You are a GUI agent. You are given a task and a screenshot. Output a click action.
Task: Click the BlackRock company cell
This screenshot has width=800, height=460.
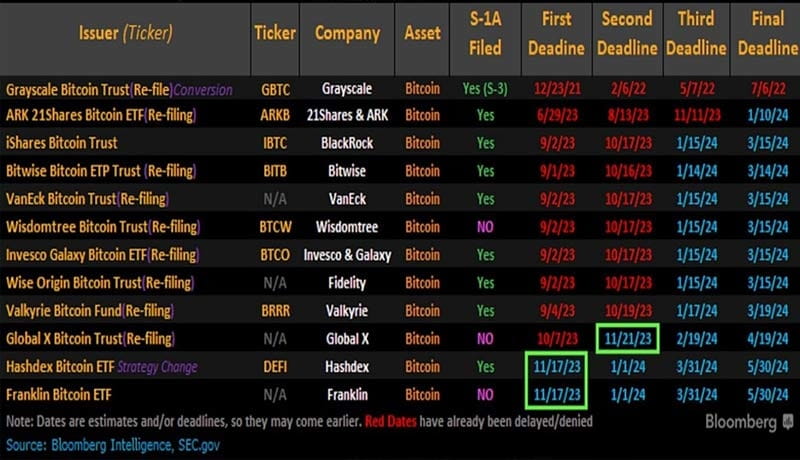(x=347, y=143)
